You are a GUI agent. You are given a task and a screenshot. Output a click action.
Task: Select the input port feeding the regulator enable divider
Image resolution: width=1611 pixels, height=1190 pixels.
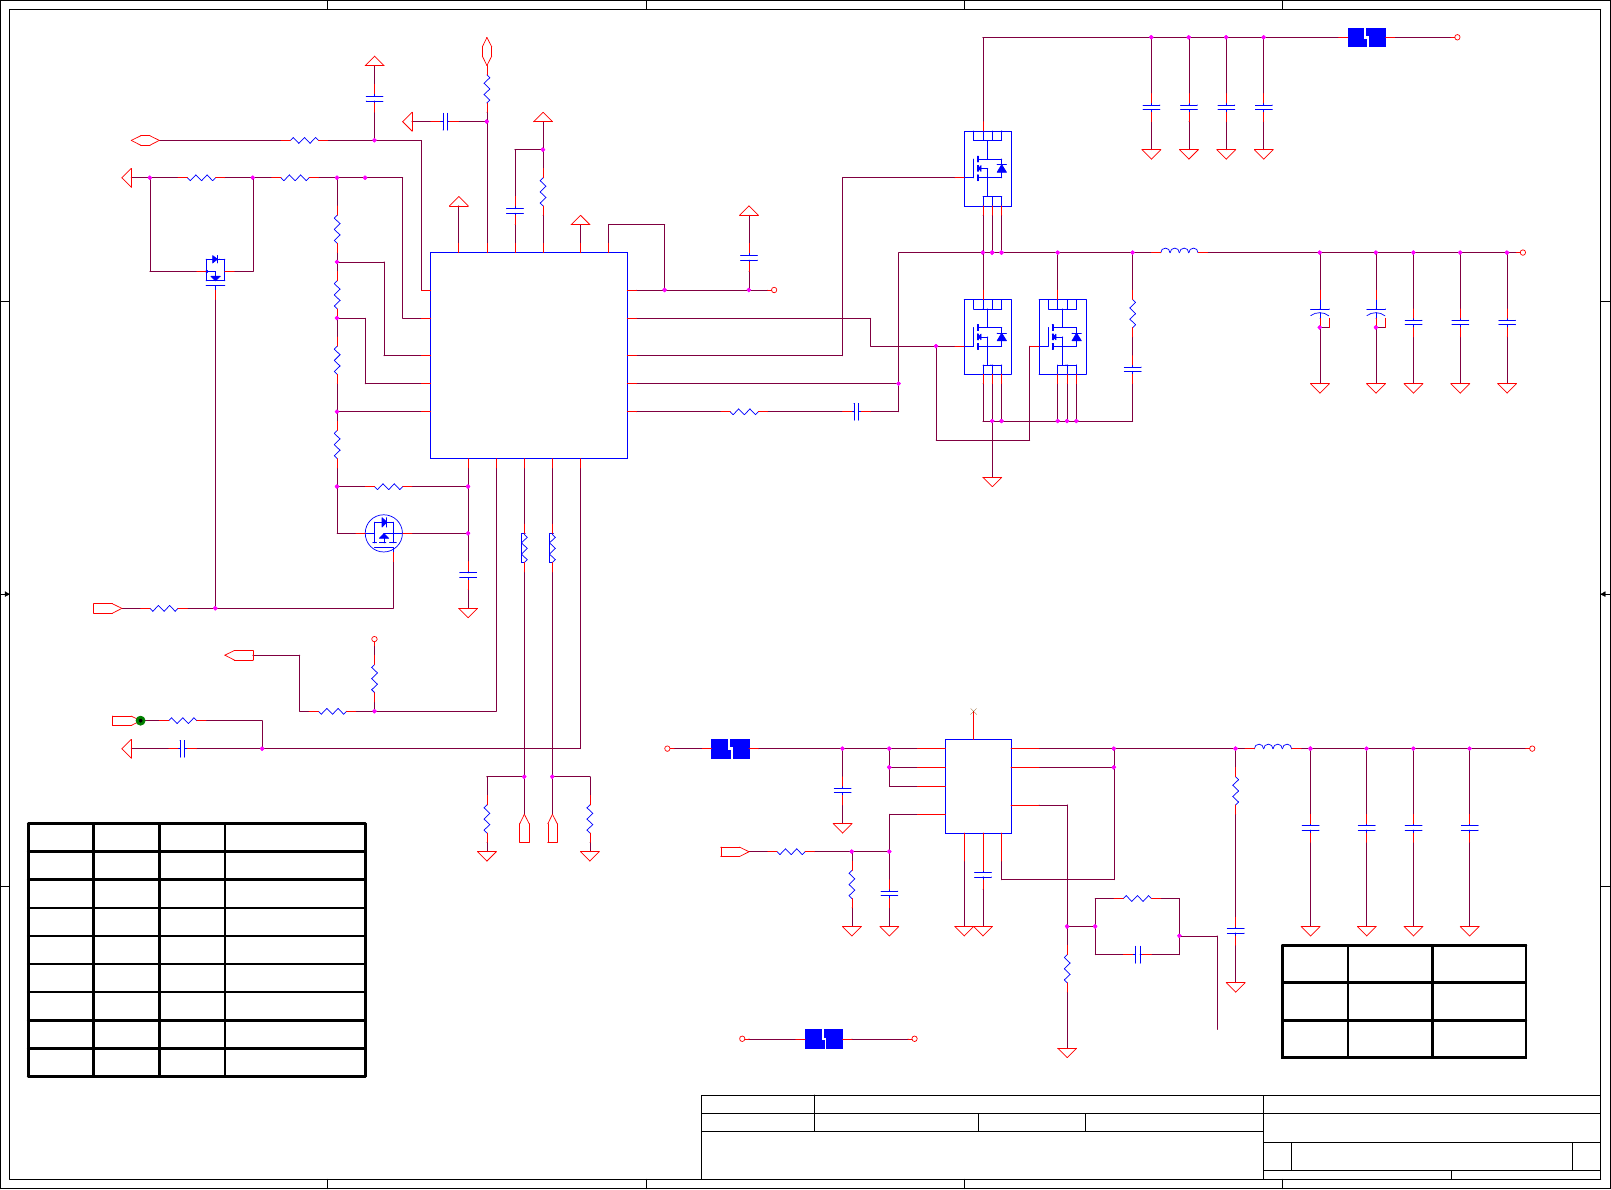coord(735,852)
